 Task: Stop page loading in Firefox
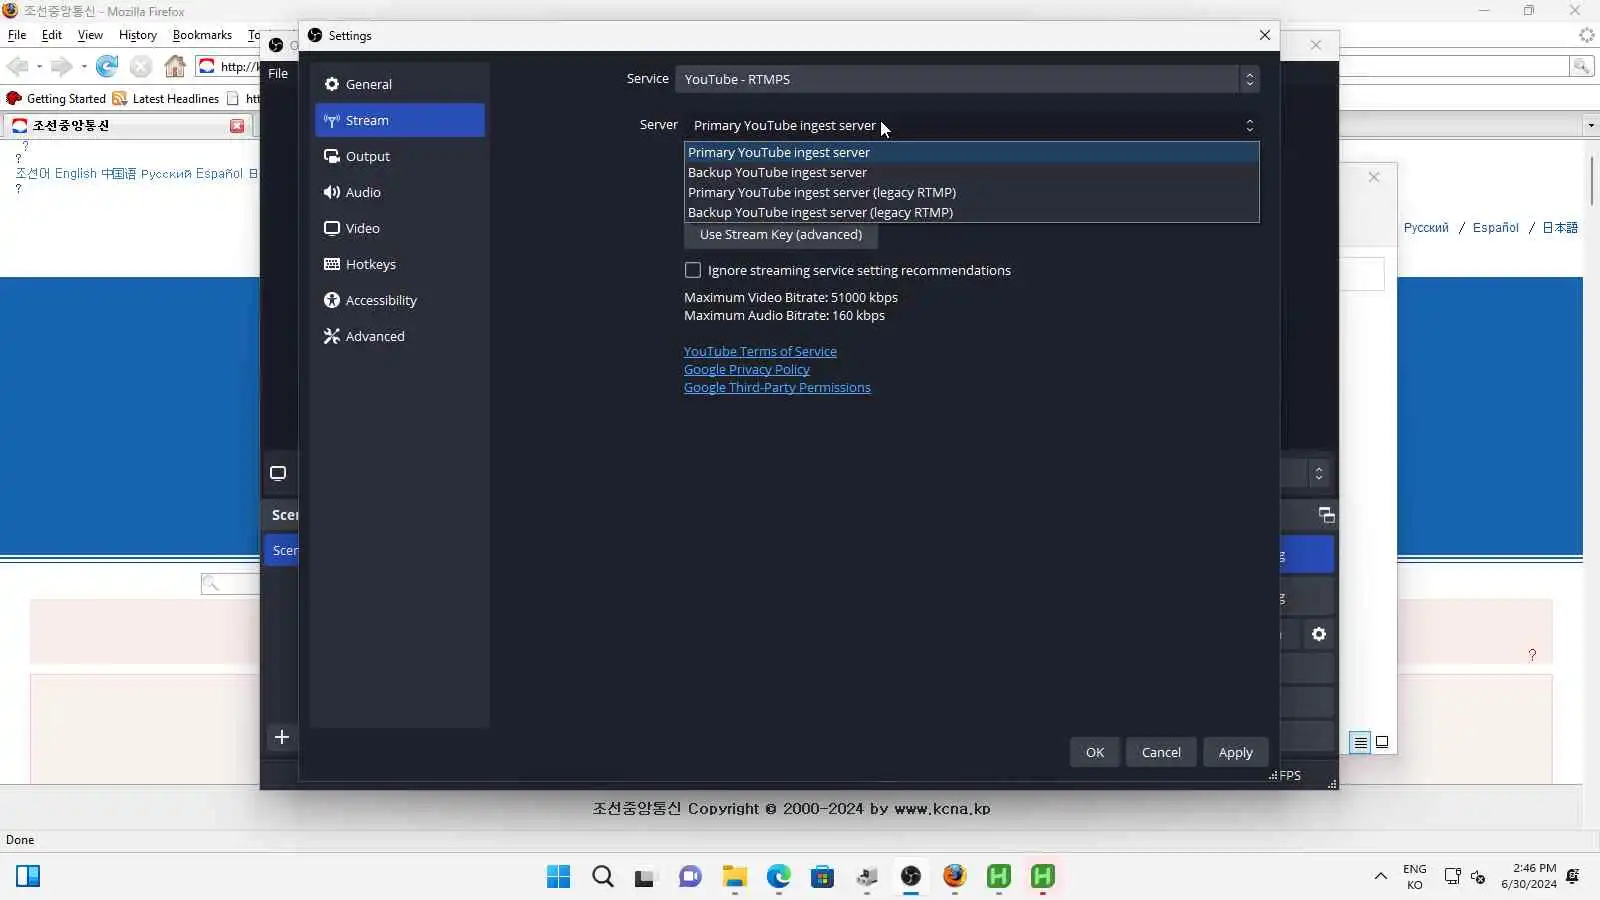(141, 67)
